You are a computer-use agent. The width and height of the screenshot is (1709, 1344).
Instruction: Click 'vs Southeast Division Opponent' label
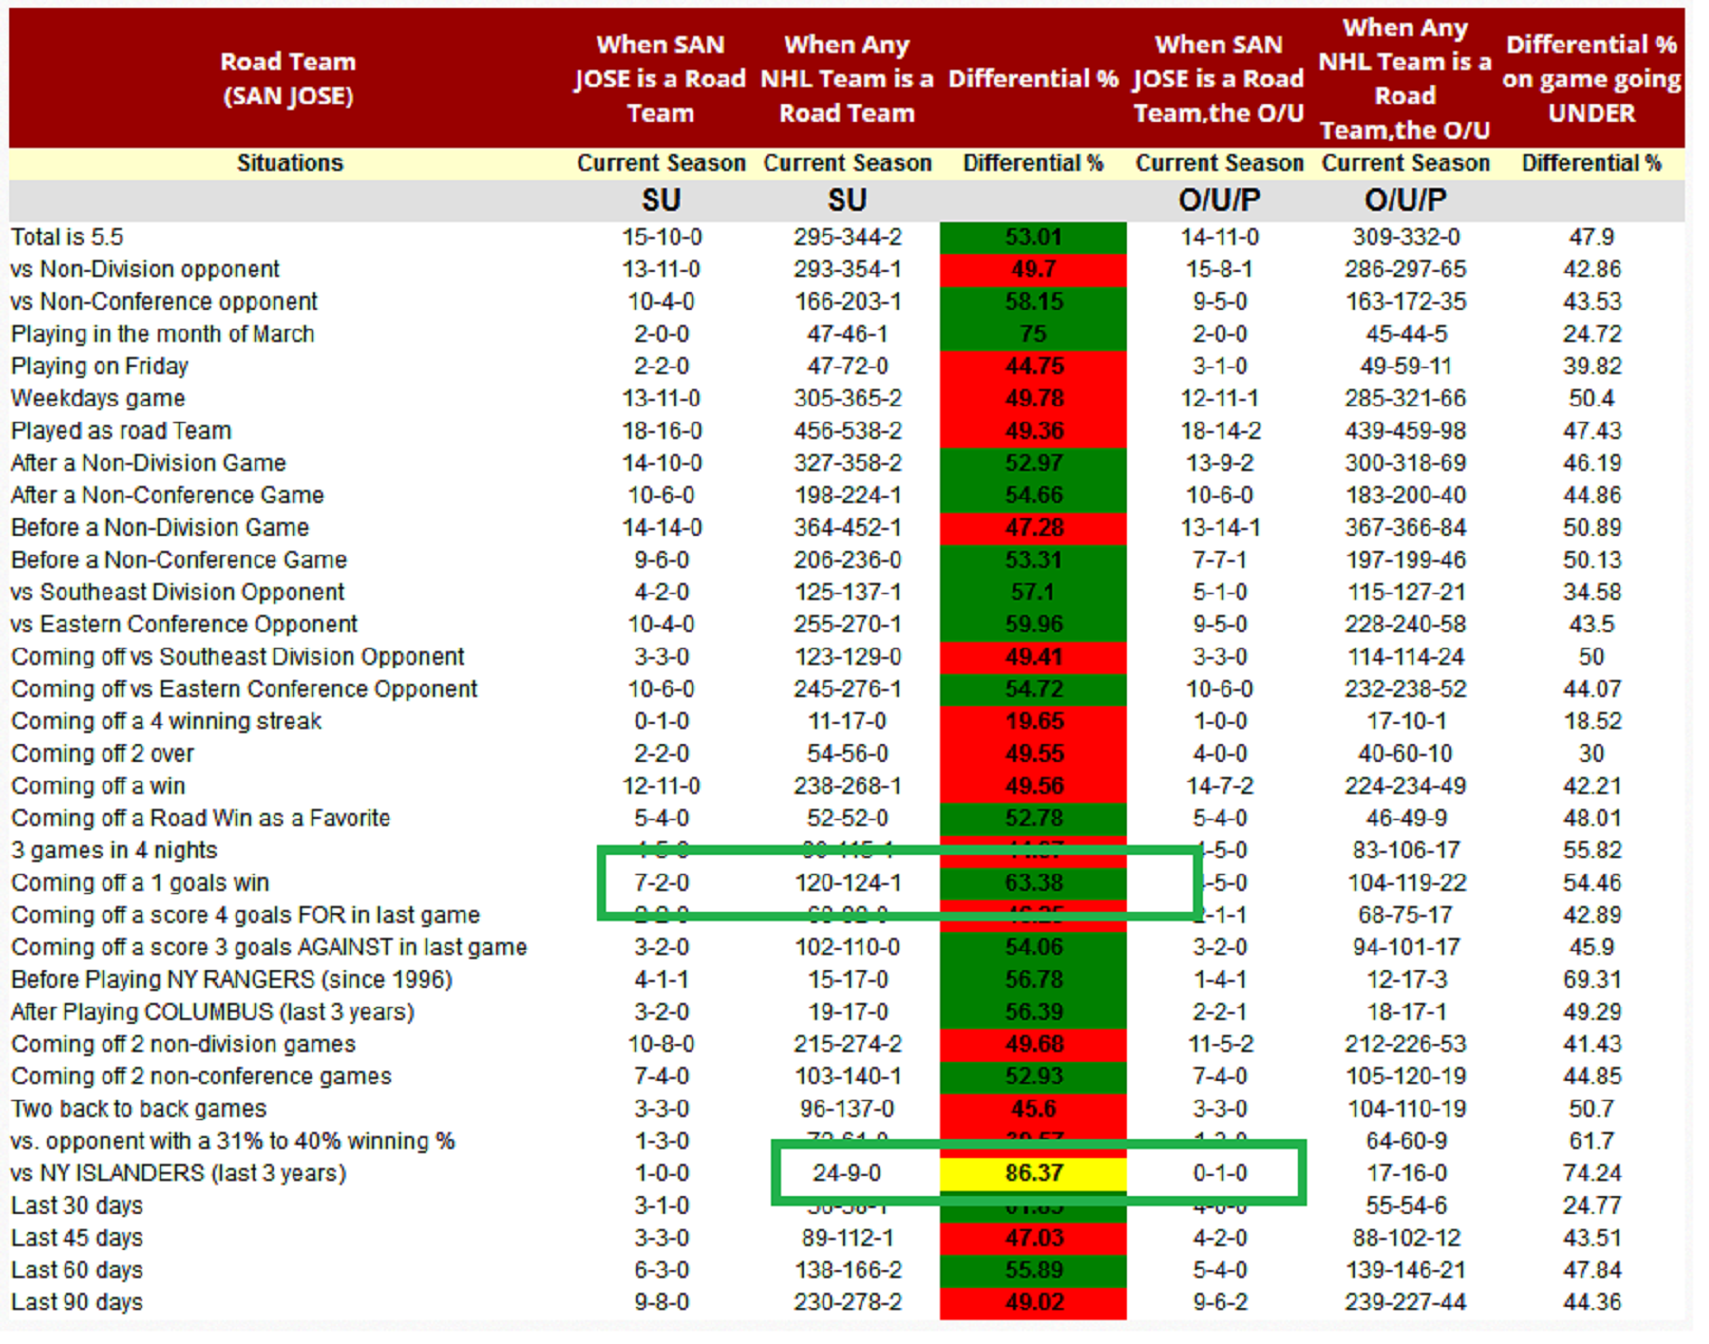click(x=177, y=592)
